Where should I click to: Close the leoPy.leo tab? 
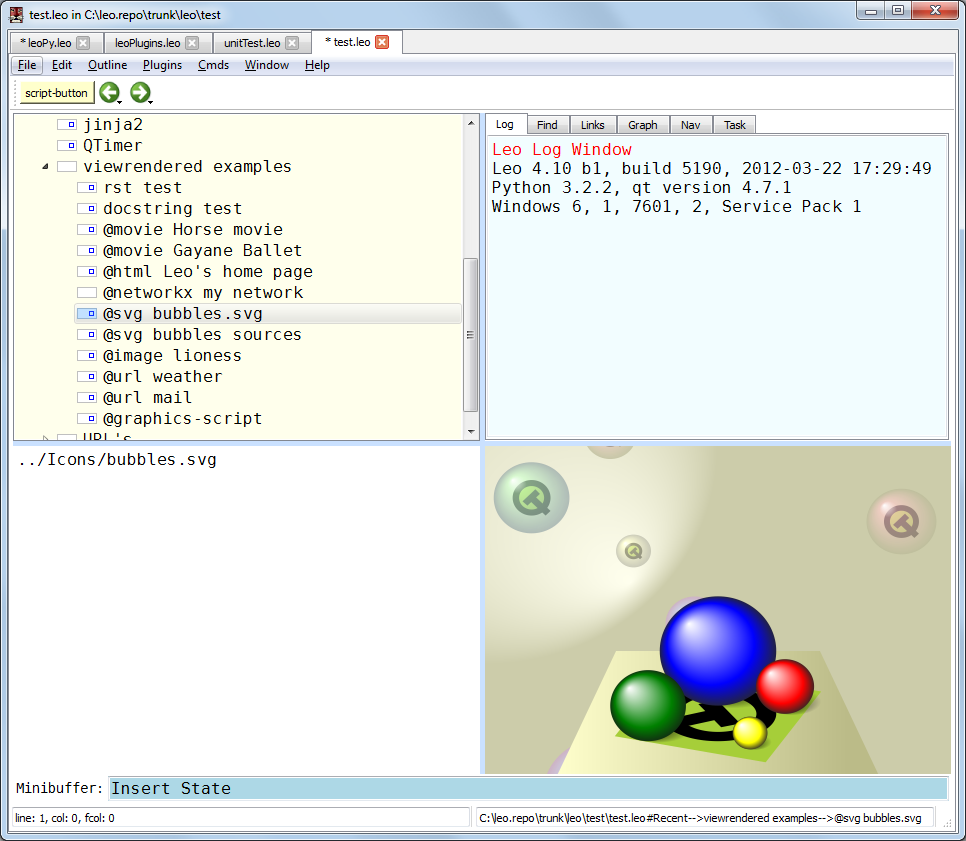click(x=83, y=43)
